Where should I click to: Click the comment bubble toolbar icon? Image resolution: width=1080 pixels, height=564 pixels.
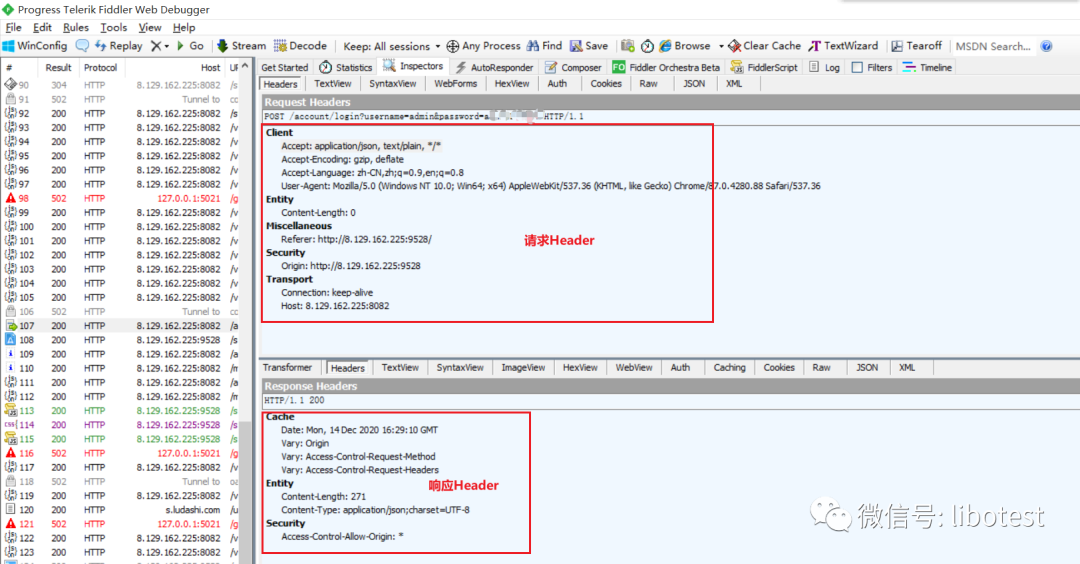82,46
